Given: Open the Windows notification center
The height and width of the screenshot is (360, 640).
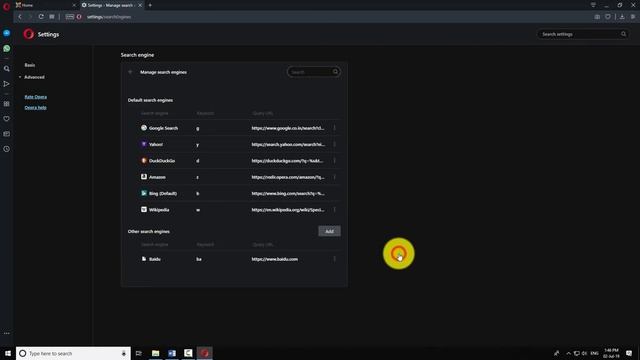Looking at the screenshot, I should coord(629,353).
